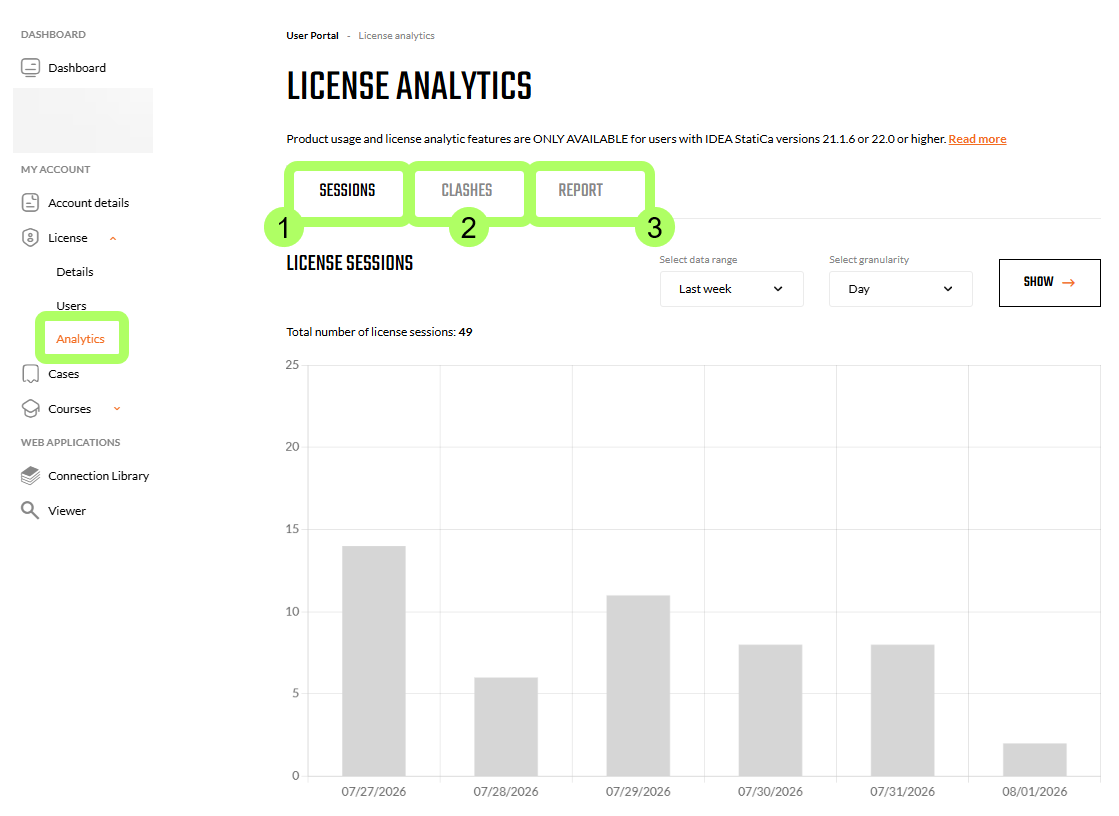Switch to the Report tab
1119x816 pixels.
(581, 191)
